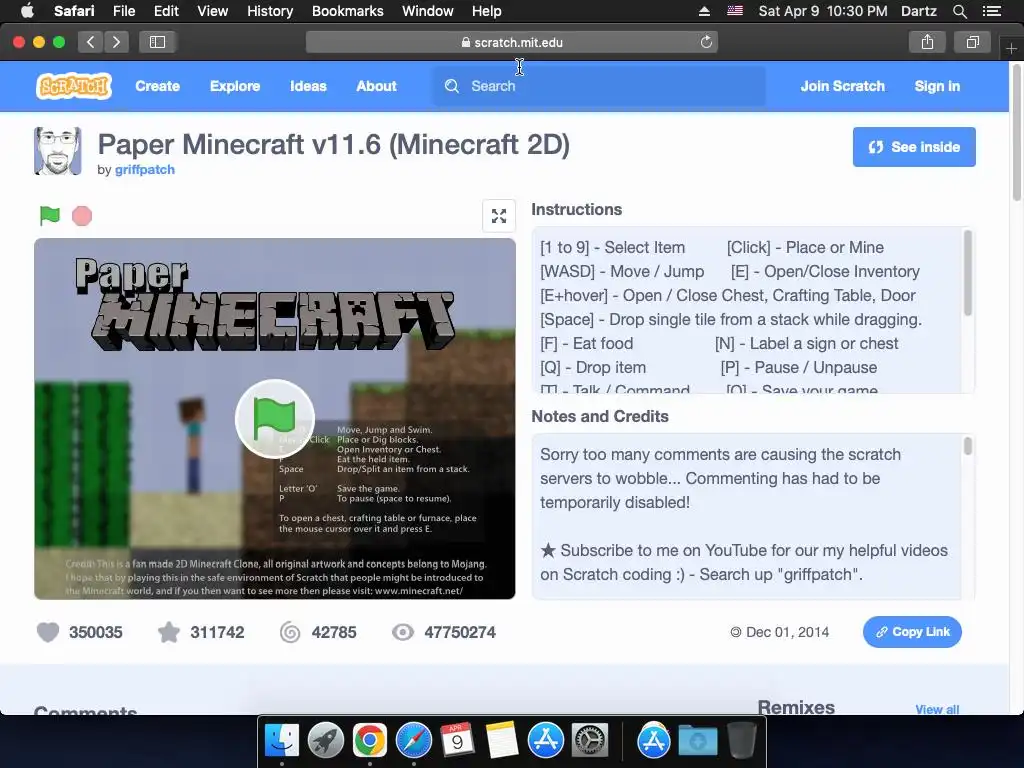Start project with small green flag
1024x768 pixels.
tap(50, 216)
